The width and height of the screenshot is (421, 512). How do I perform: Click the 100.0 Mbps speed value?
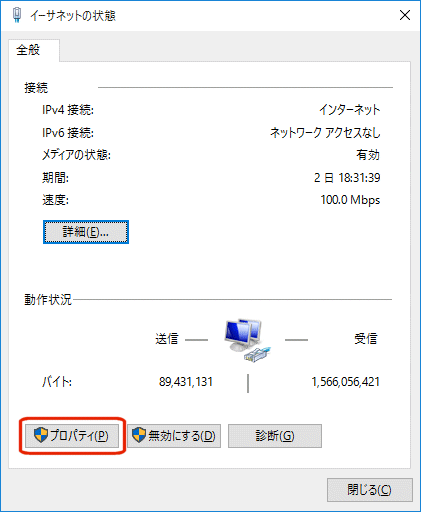(350, 200)
